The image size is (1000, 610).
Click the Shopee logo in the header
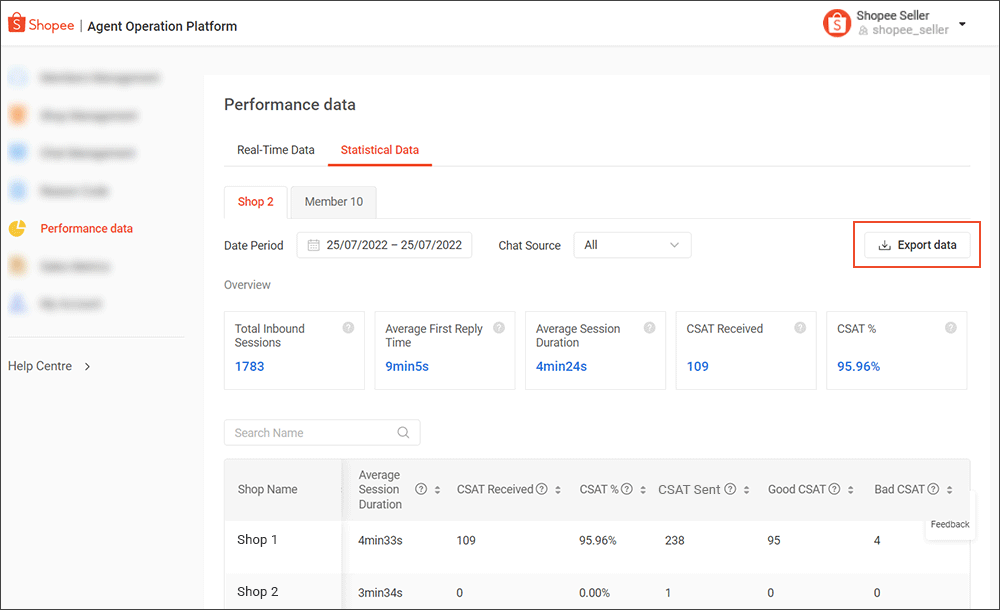[x=41, y=23]
